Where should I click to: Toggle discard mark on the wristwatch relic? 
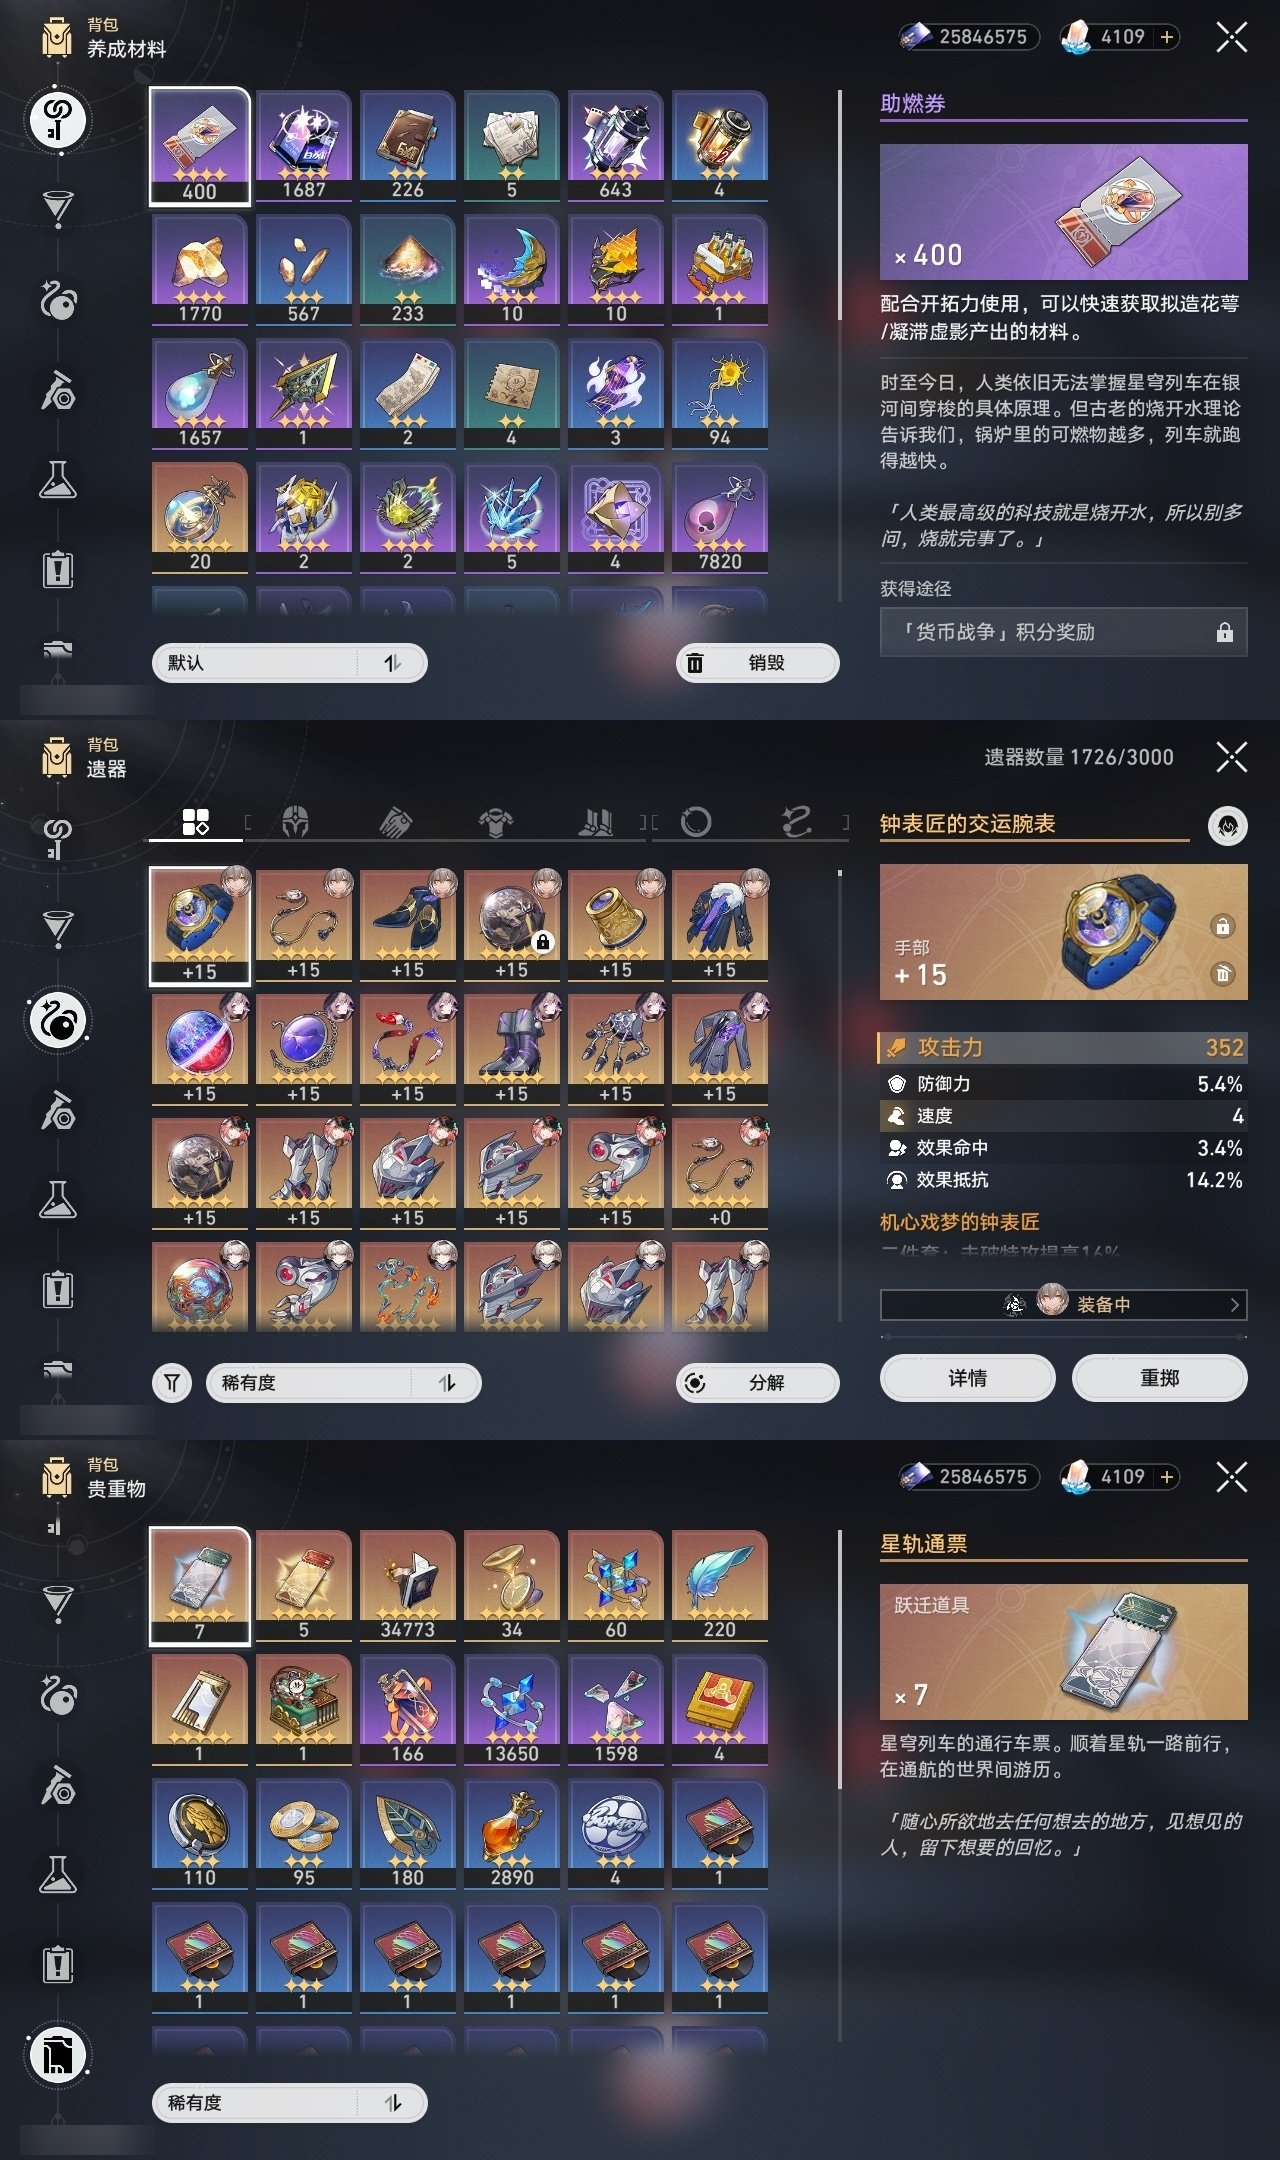[x=1222, y=974]
